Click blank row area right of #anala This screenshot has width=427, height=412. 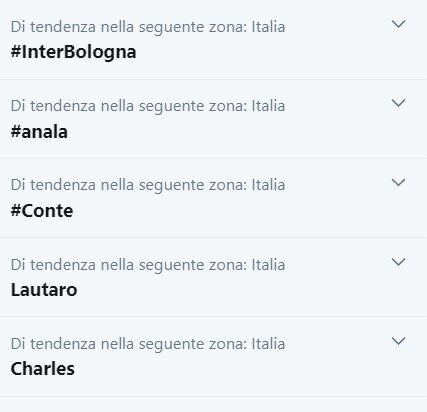[x=247, y=132]
